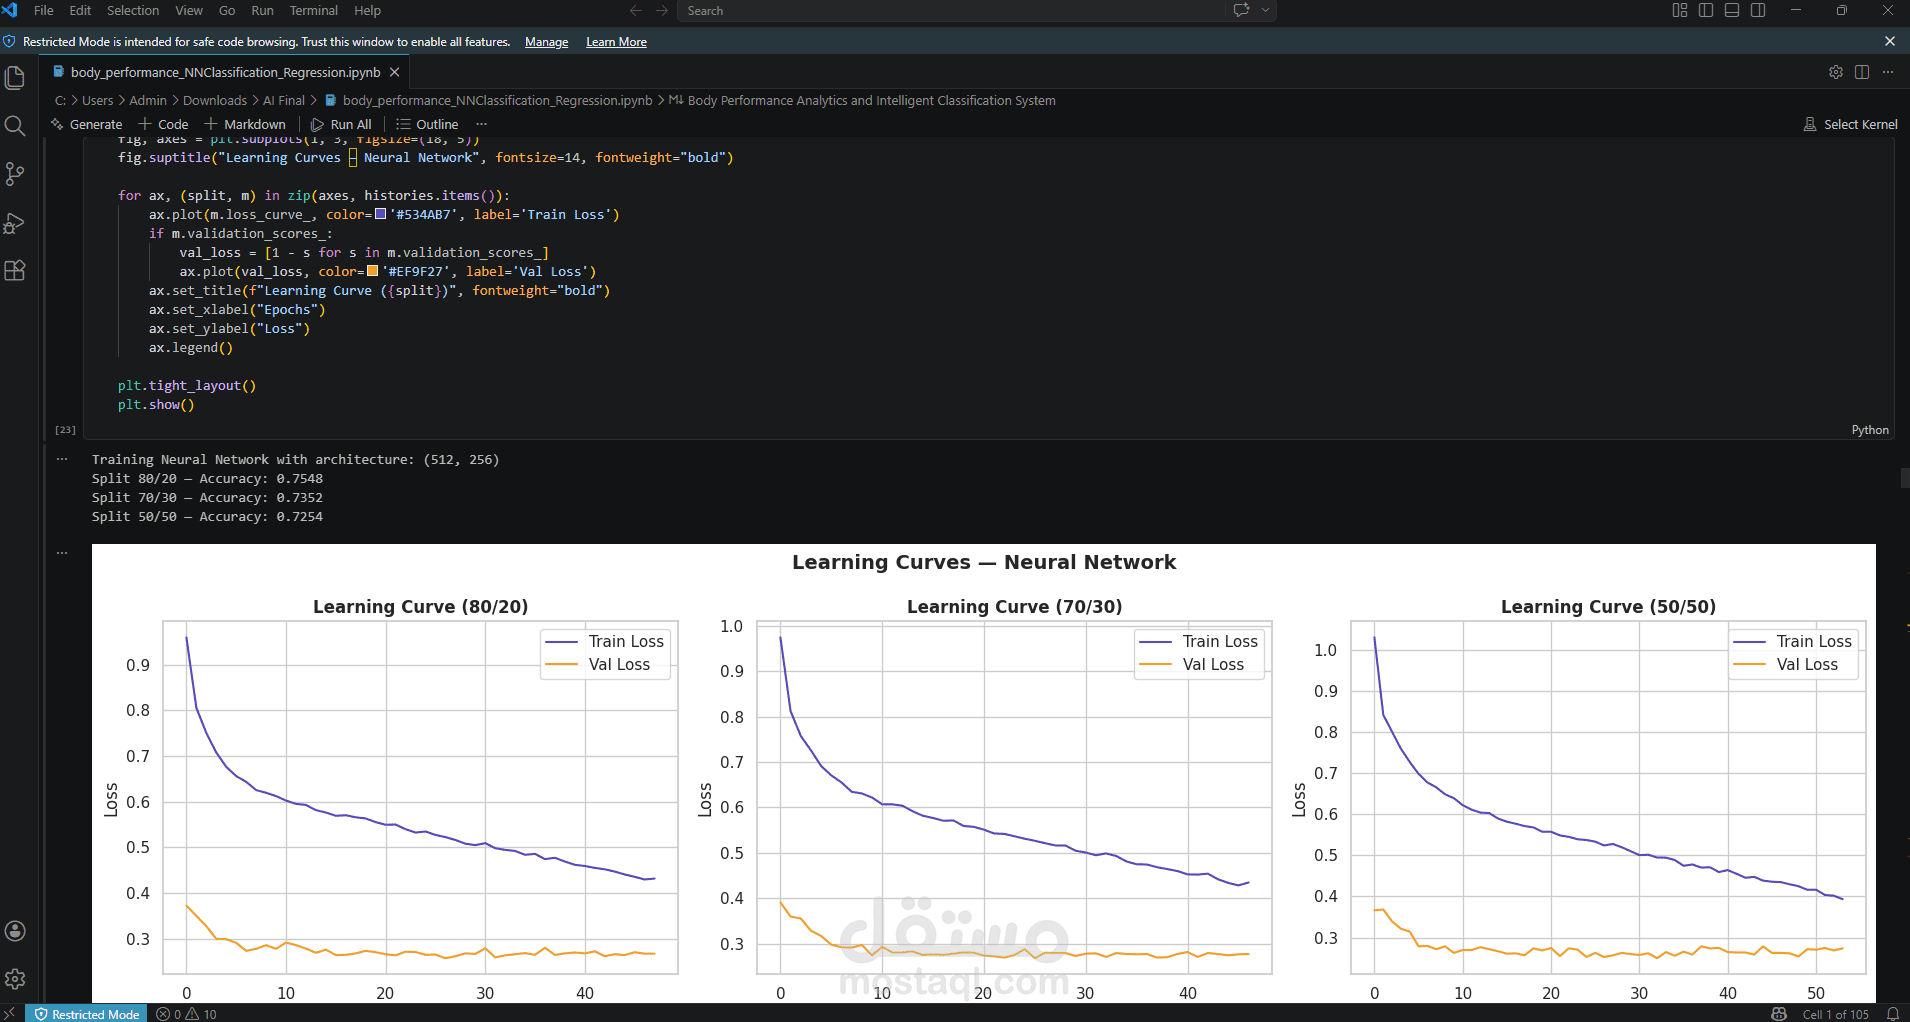
Task: Open the Extensions view
Action: point(15,271)
